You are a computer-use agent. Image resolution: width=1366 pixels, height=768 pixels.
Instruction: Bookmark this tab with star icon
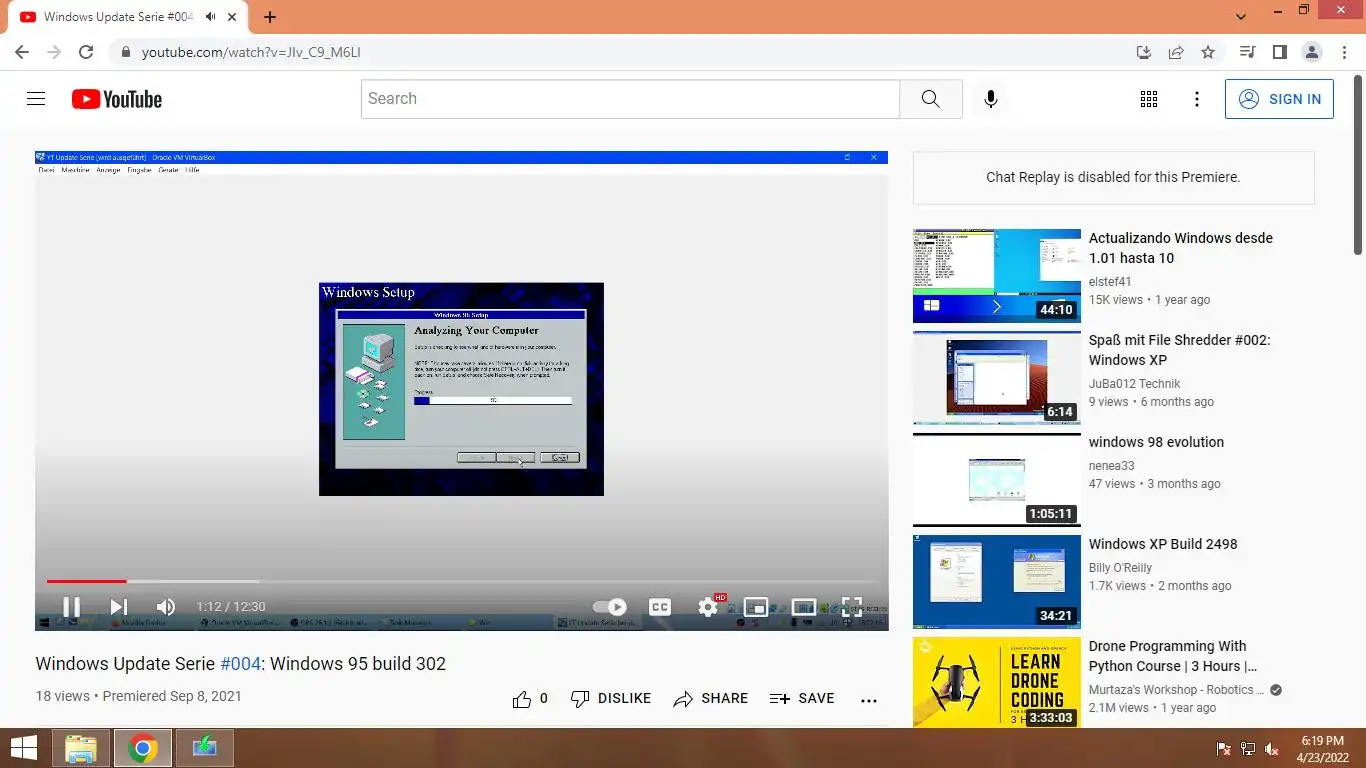[1208, 52]
